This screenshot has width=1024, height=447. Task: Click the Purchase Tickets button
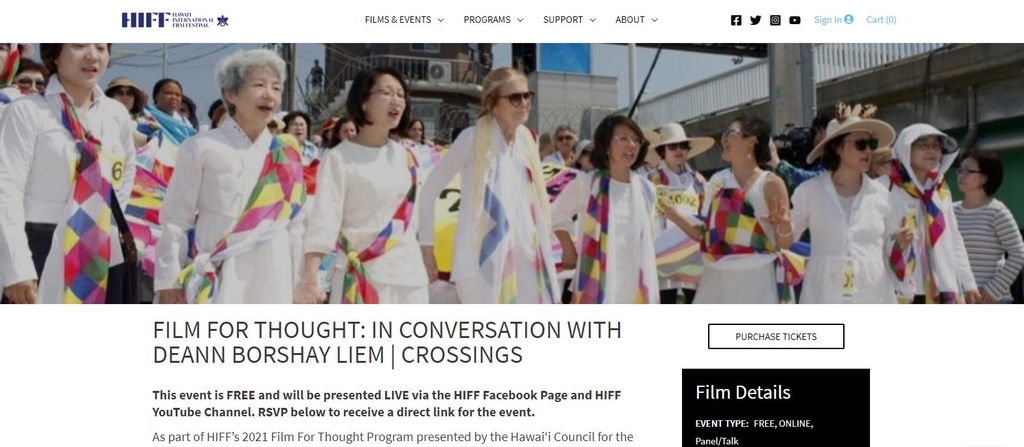point(776,337)
